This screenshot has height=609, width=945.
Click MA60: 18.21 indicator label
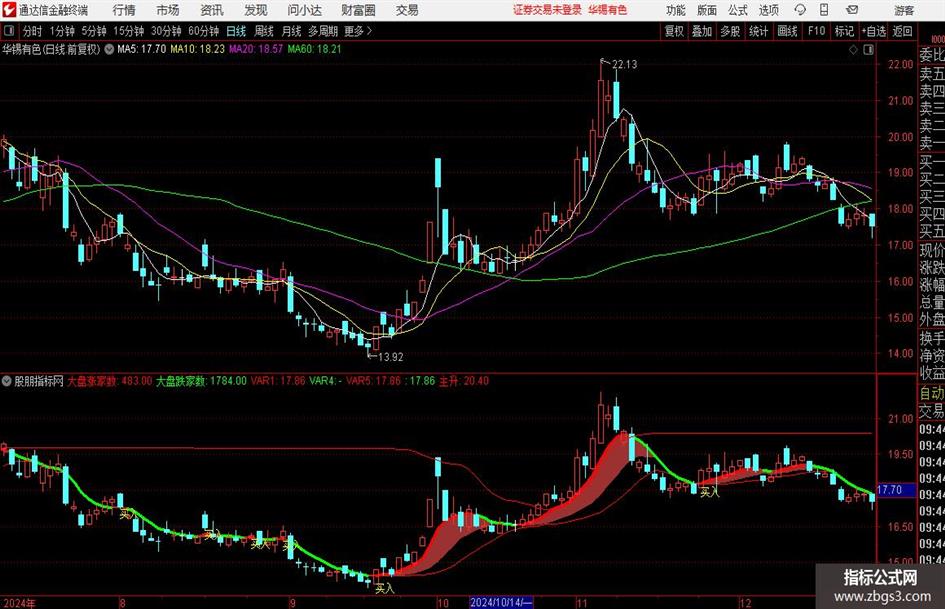tap(314, 49)
